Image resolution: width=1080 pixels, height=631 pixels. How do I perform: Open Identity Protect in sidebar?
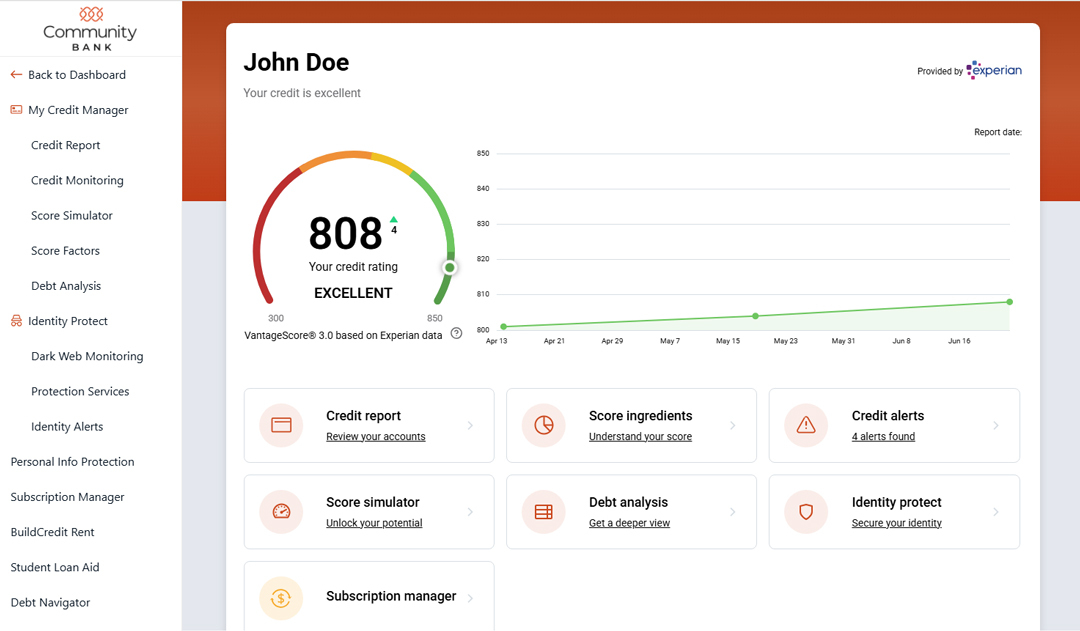click(68, 321)
